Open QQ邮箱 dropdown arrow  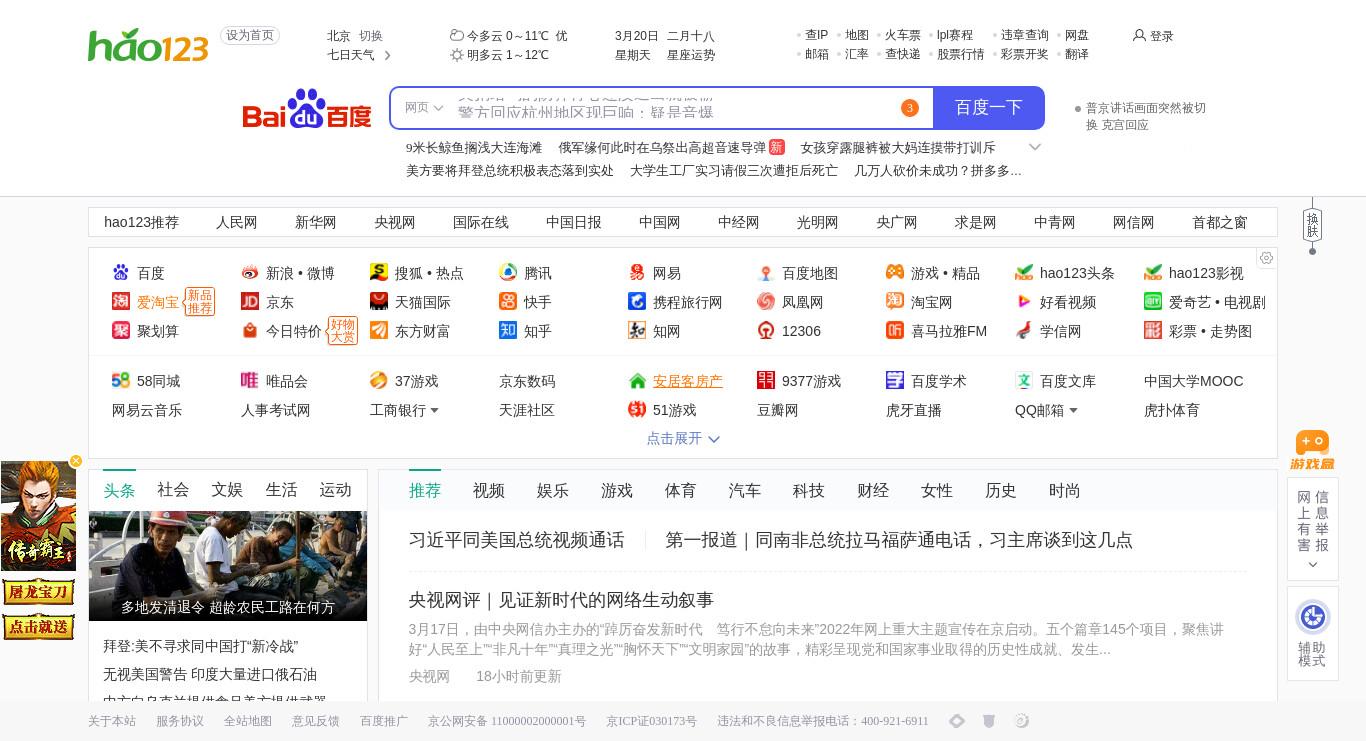(x=1073, y=411)
